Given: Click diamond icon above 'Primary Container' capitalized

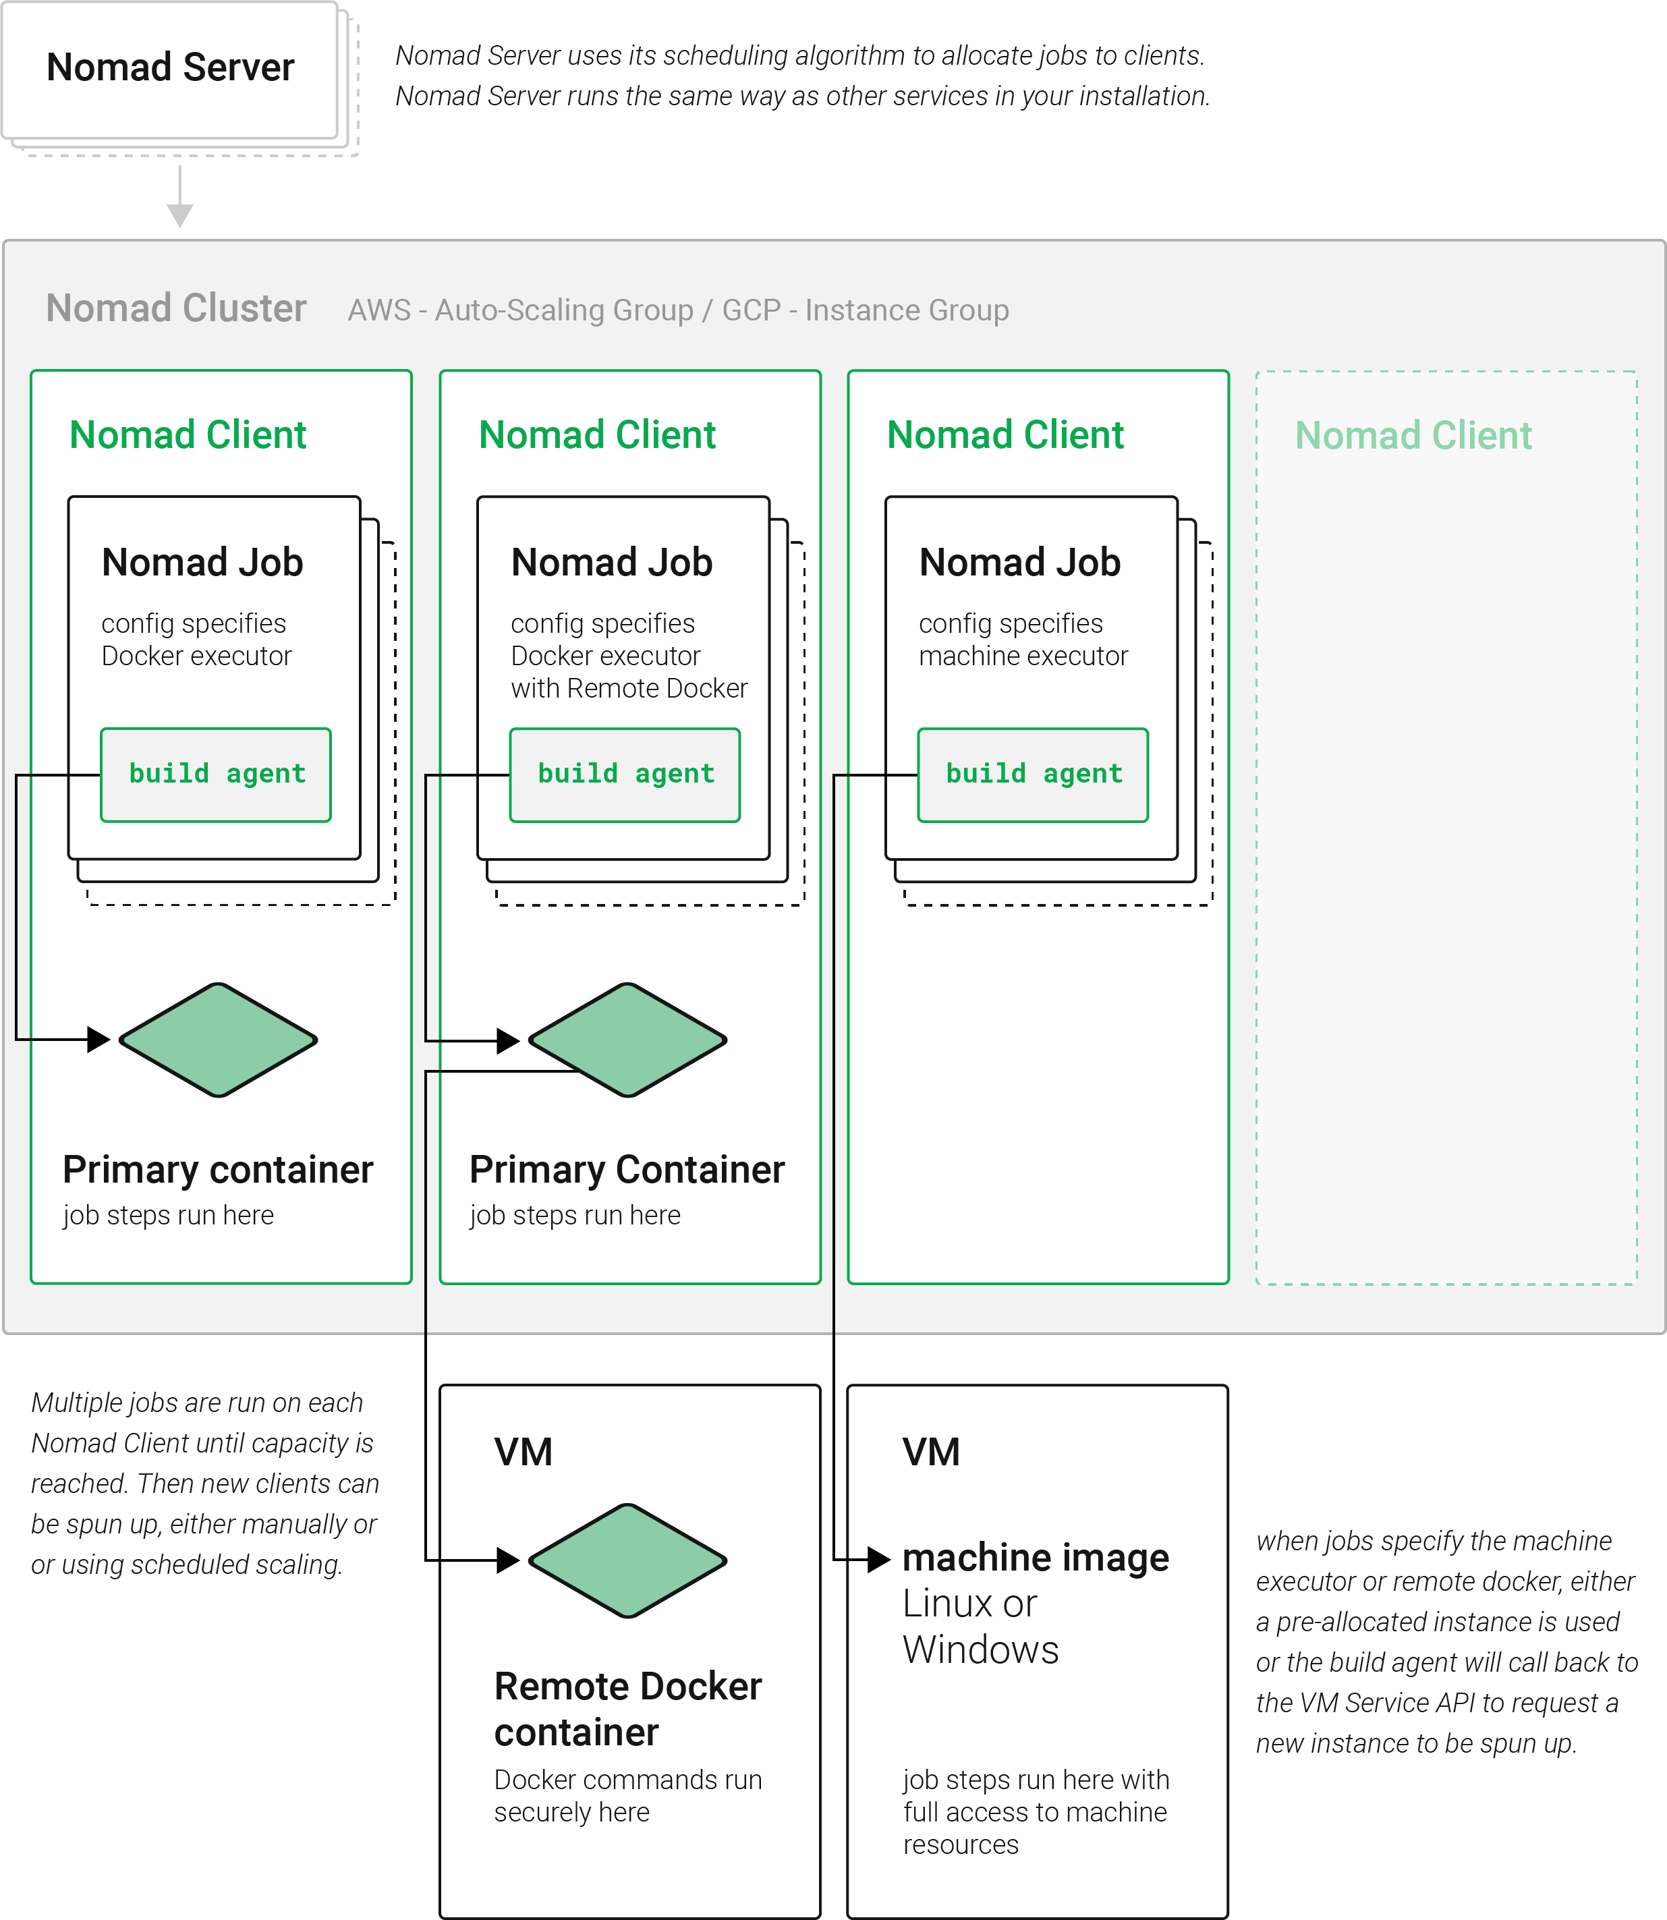Looking at the screenshot, I should pos(627,1040).
